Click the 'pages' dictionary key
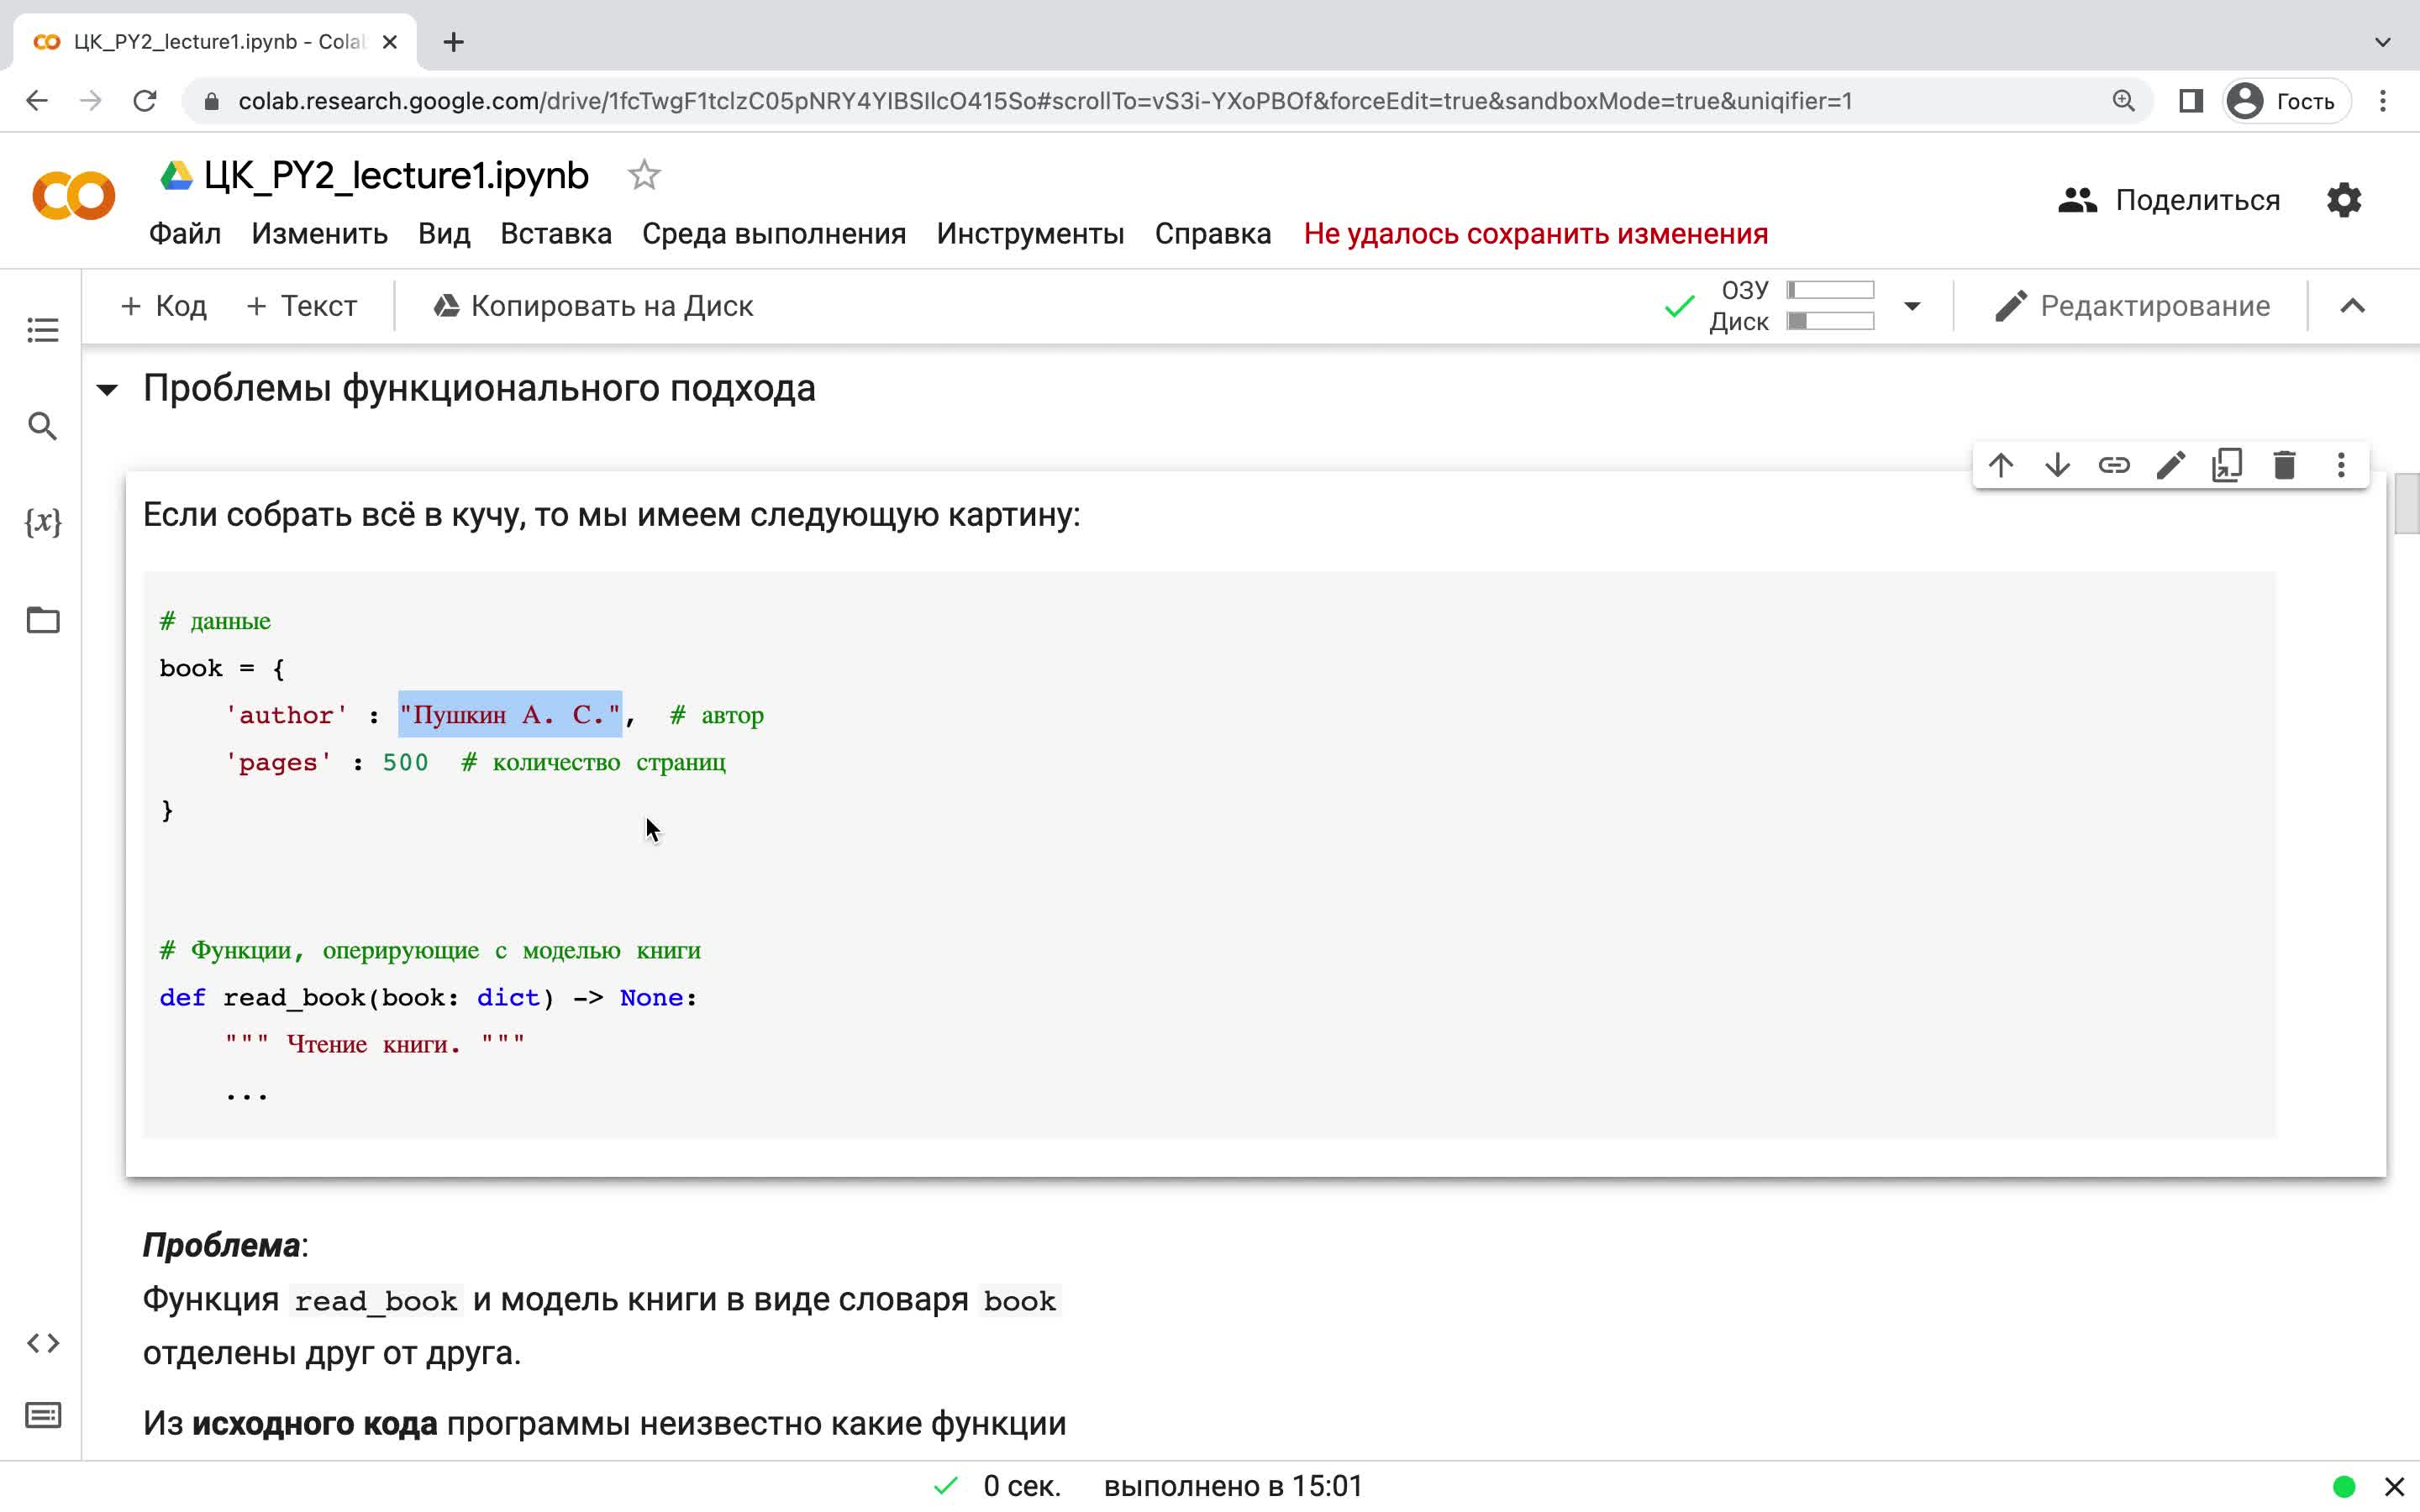 (x=278, y=763)
